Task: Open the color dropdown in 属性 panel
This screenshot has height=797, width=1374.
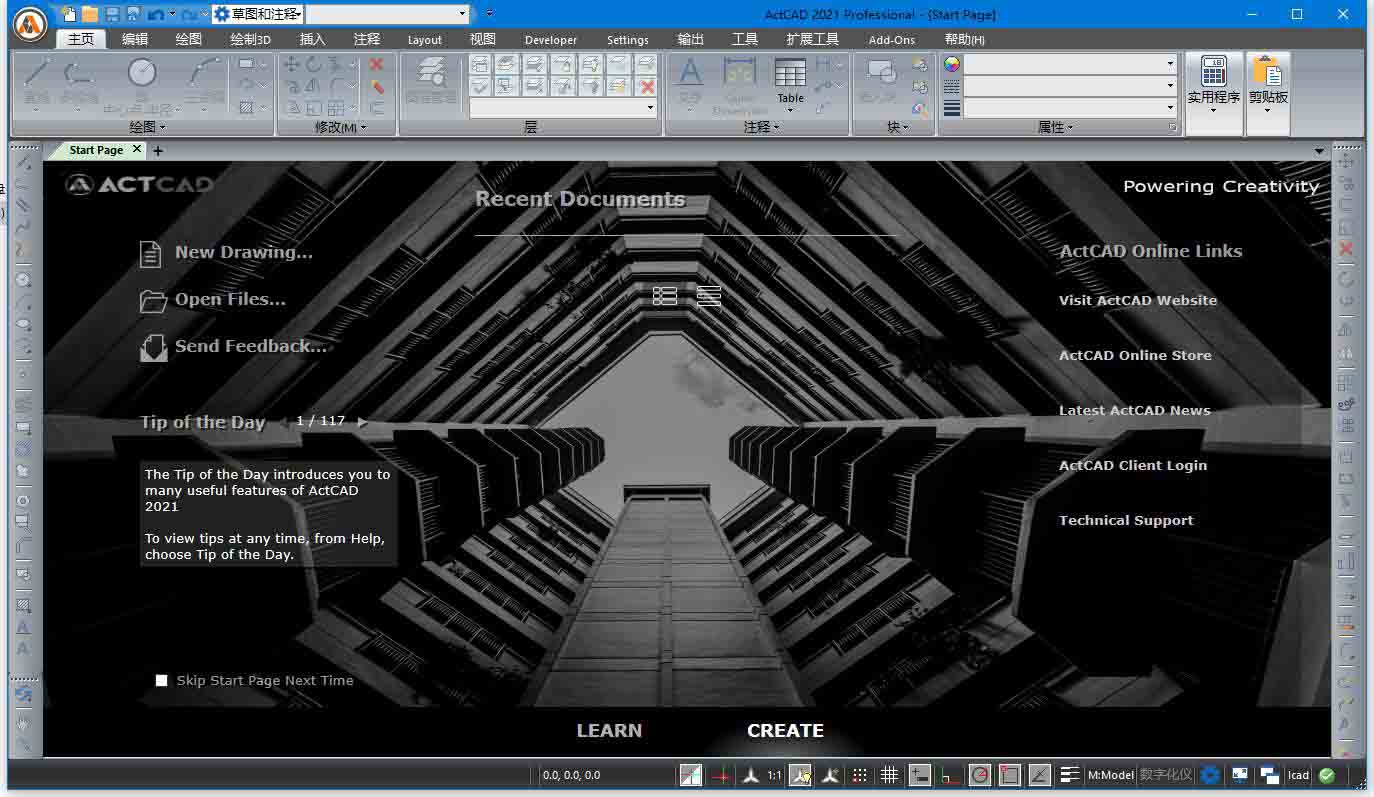Action: 1070,63
